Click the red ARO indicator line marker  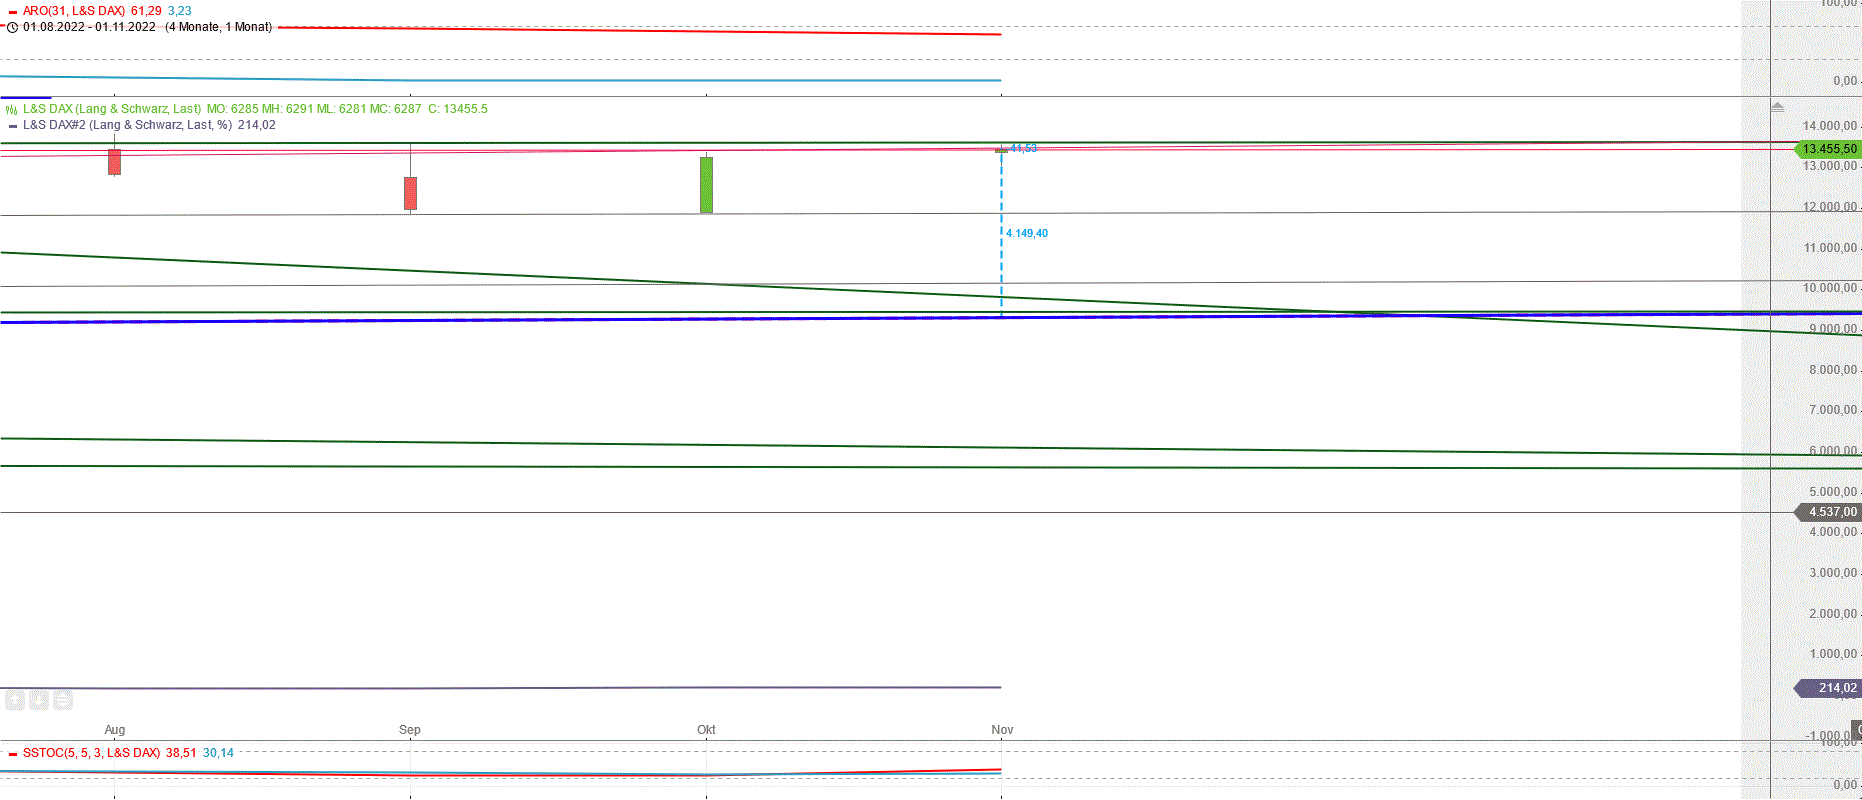(x=12, y=11)
